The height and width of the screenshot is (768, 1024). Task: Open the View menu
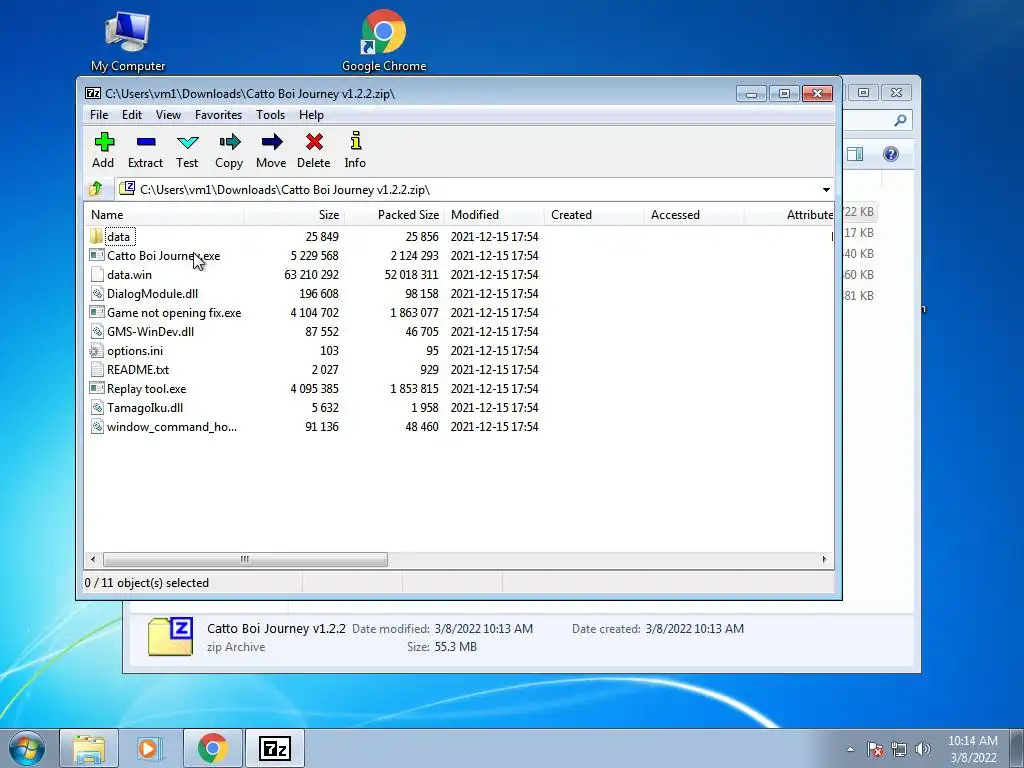168,114
